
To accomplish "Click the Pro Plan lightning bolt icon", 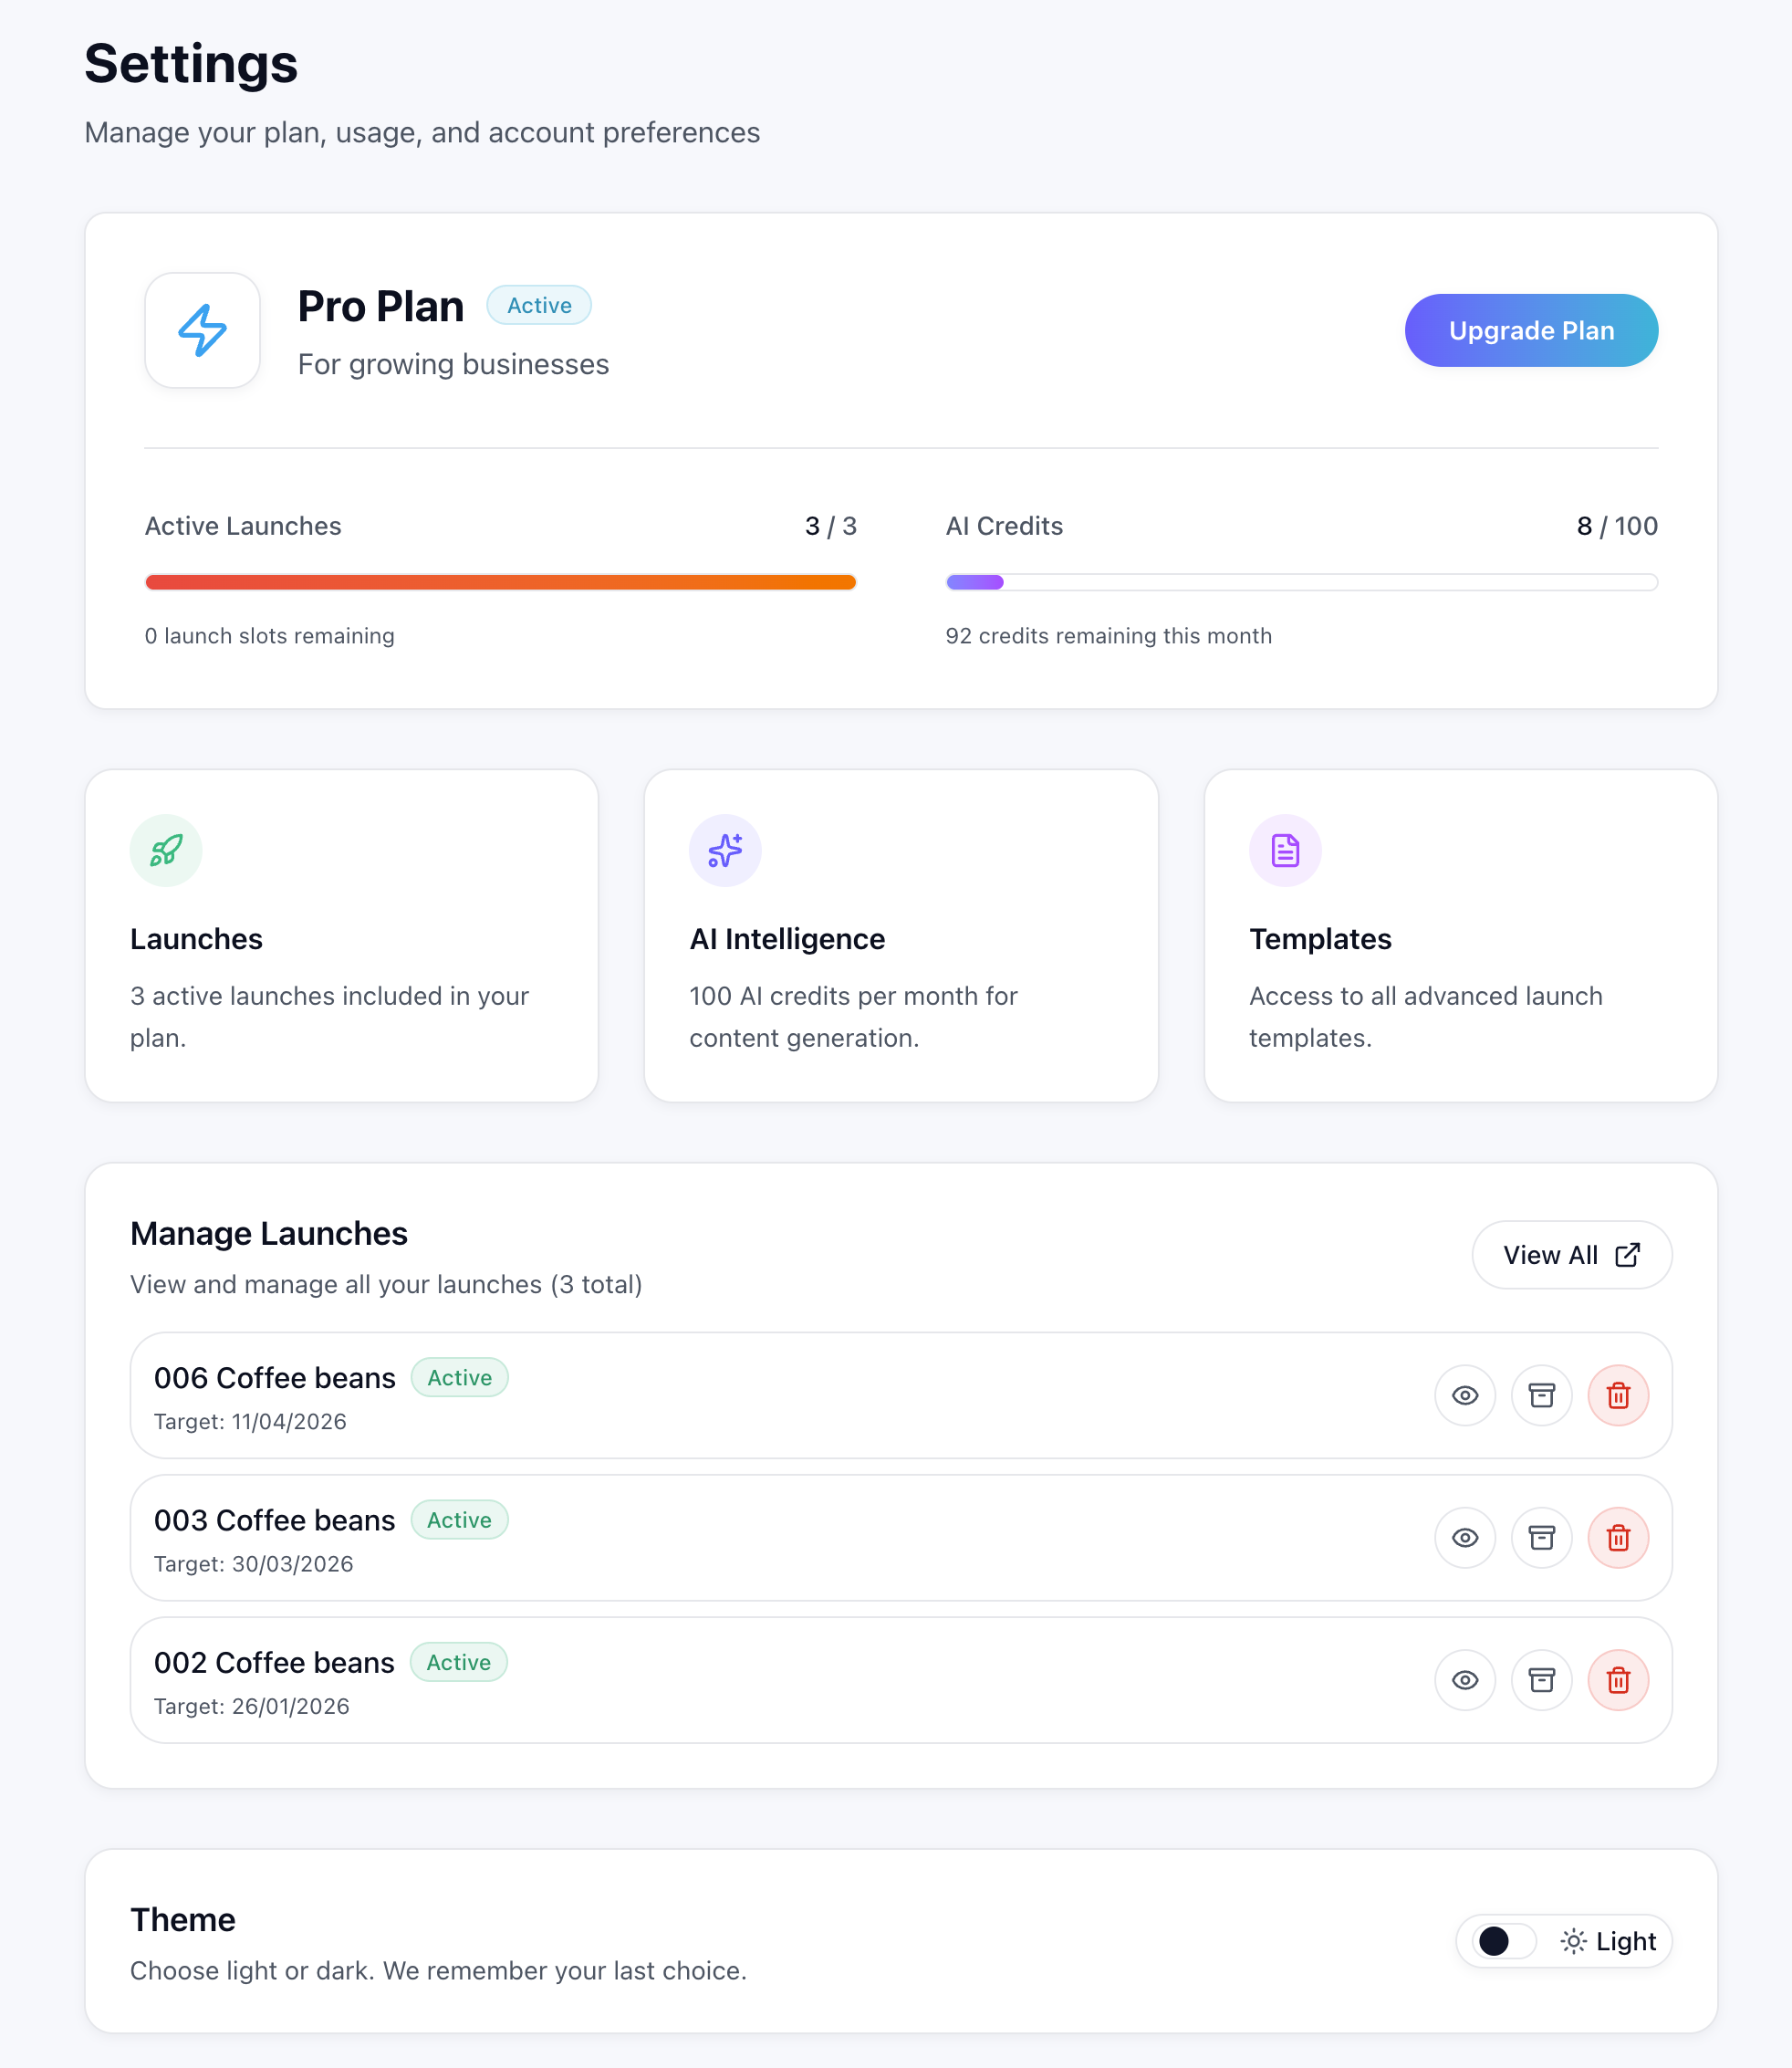I will pos(202,330).
